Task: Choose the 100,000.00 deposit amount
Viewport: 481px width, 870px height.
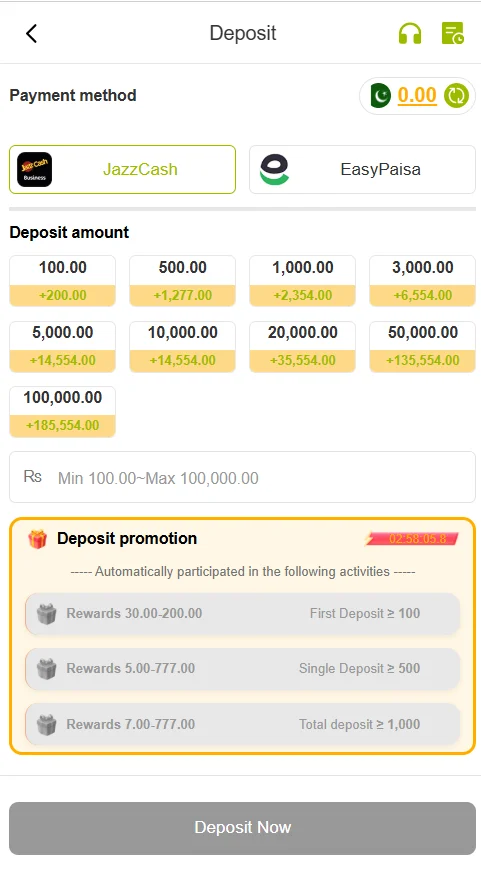Action: 63,412
